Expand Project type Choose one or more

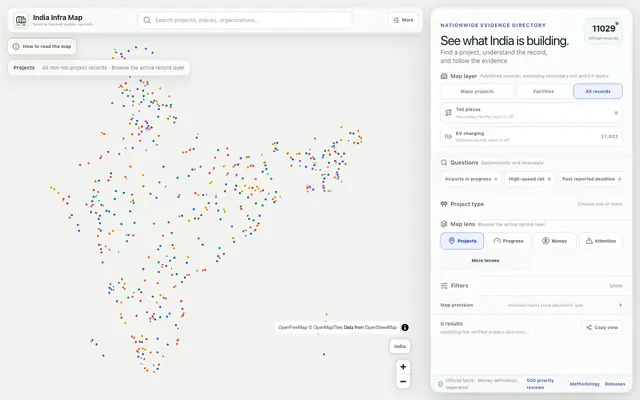(x=531, y=204)
